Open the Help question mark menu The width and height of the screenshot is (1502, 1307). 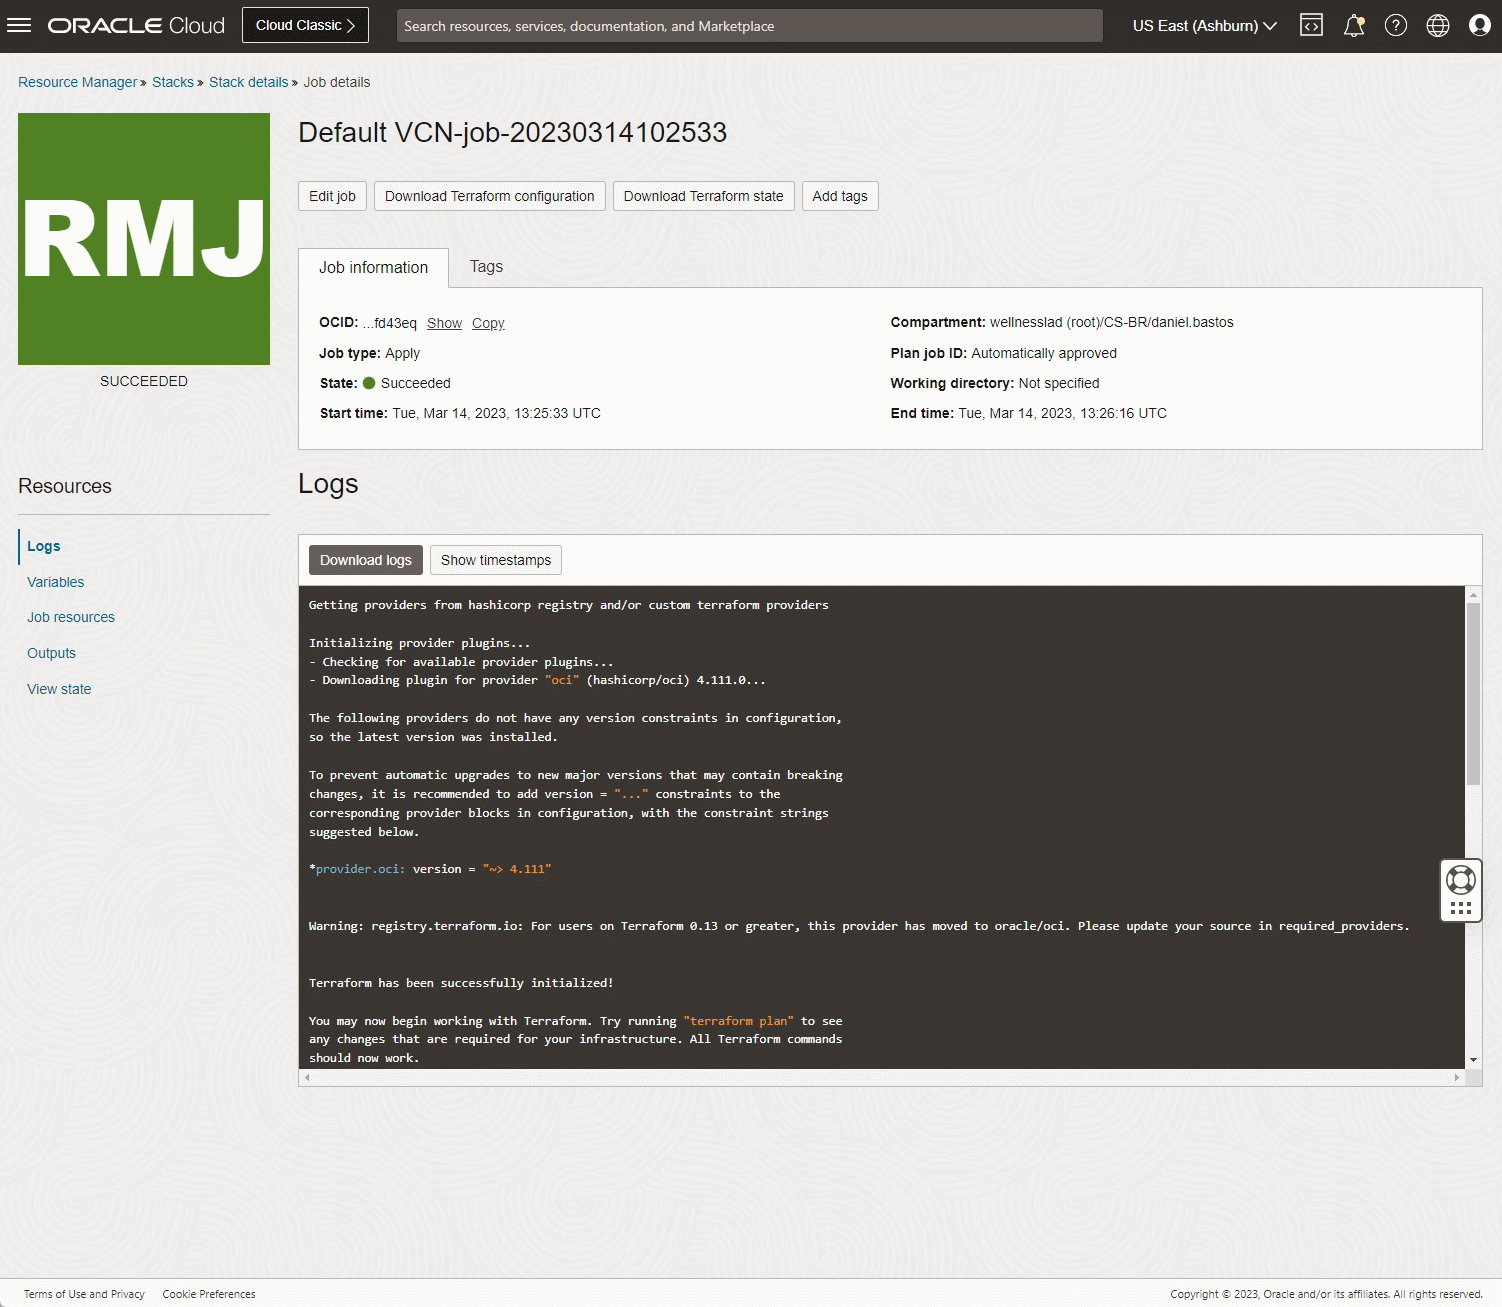[1396, 25]
